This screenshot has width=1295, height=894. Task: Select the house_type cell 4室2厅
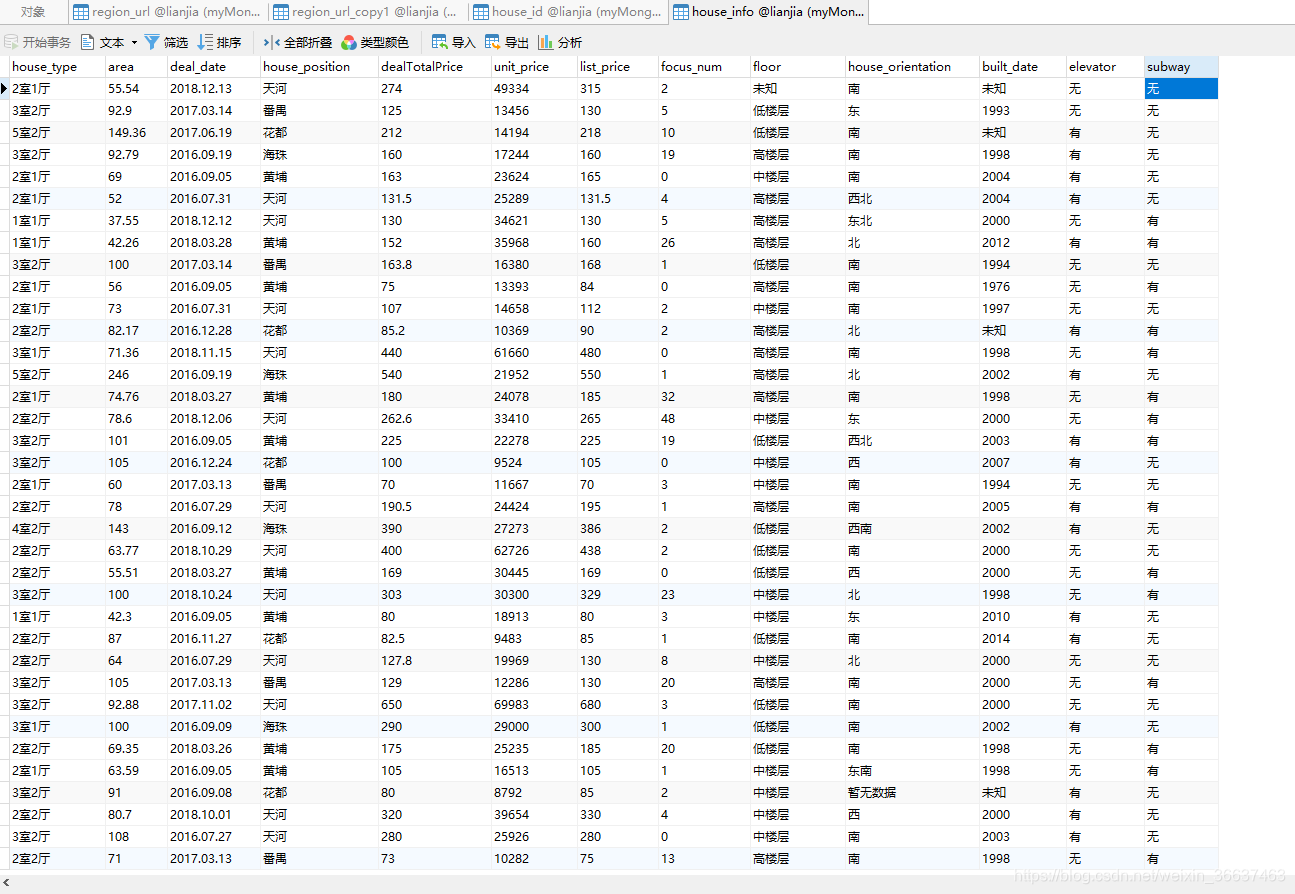tap(57, 529)
